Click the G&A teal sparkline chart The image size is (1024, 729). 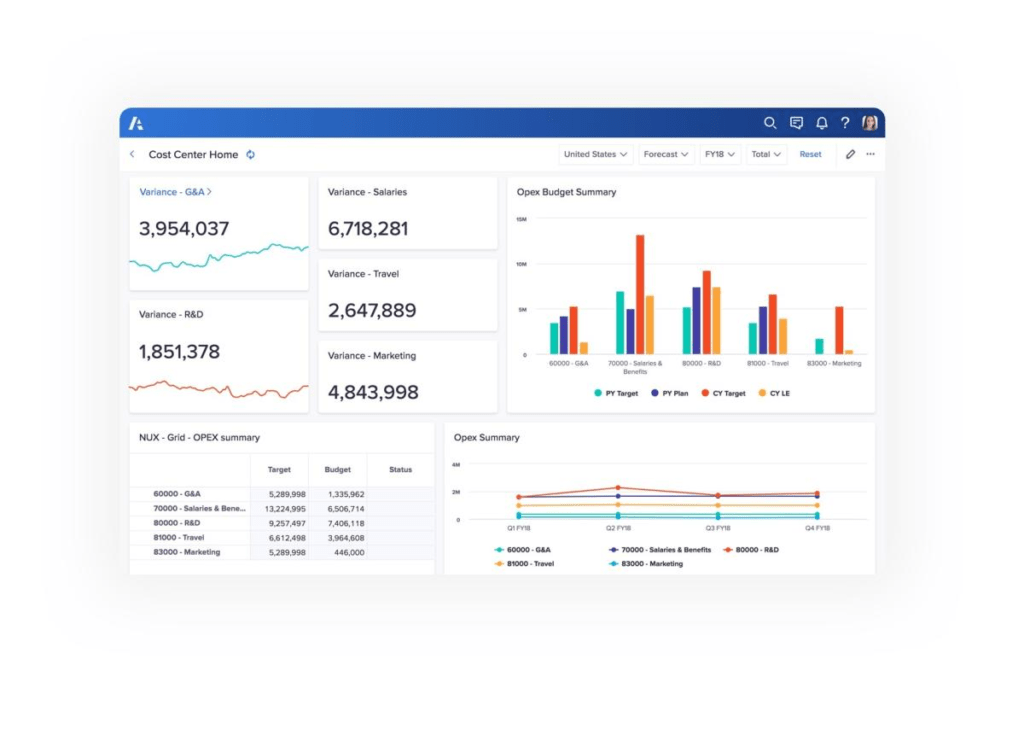[219, 257]
